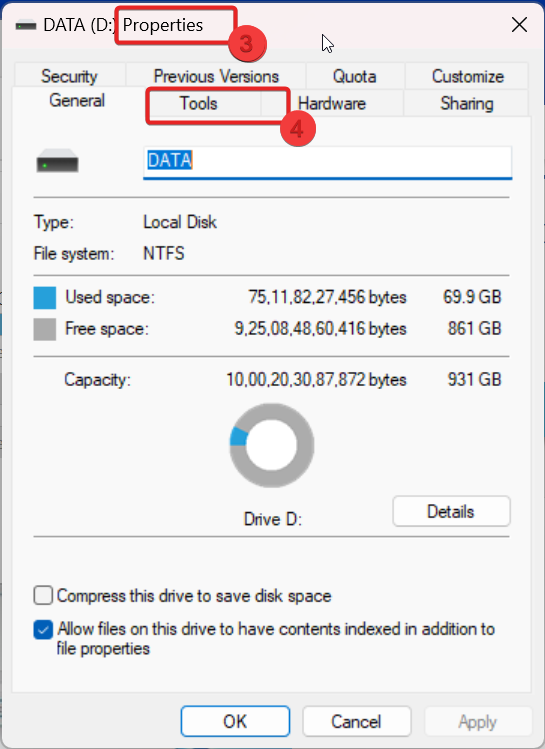Open the Security tab
The image size is (545, 749).
click(69, 76)
